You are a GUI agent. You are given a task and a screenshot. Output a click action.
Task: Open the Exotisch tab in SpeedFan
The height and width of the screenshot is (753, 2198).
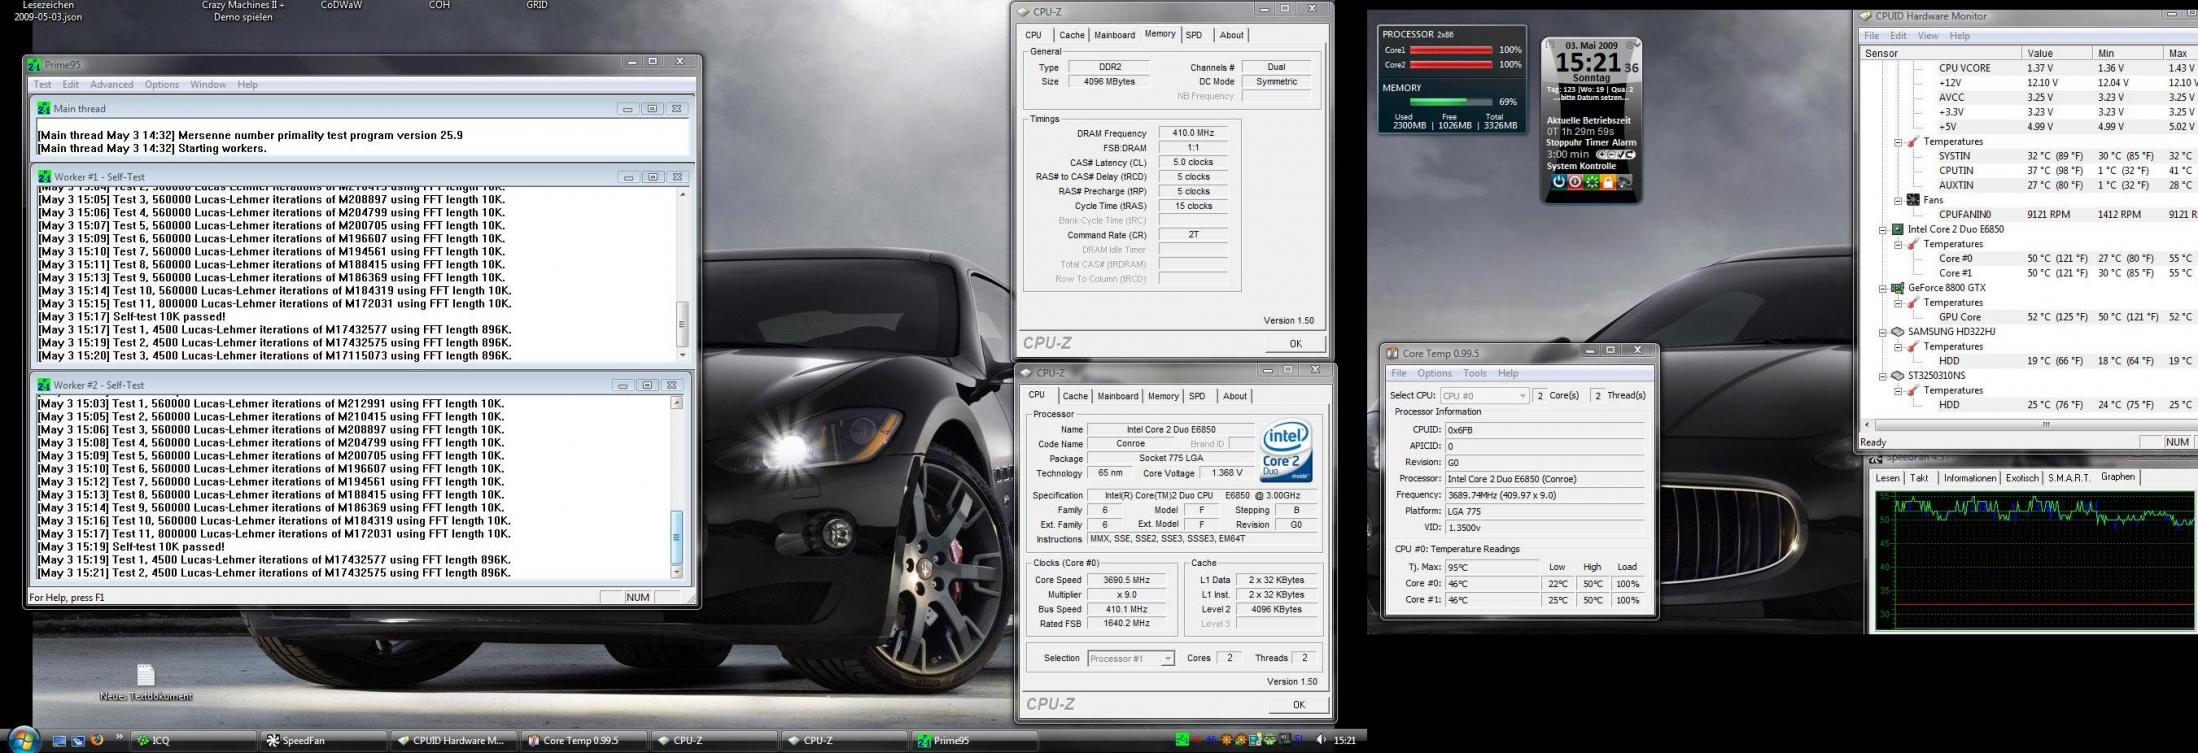click(x=2021, y=478)
